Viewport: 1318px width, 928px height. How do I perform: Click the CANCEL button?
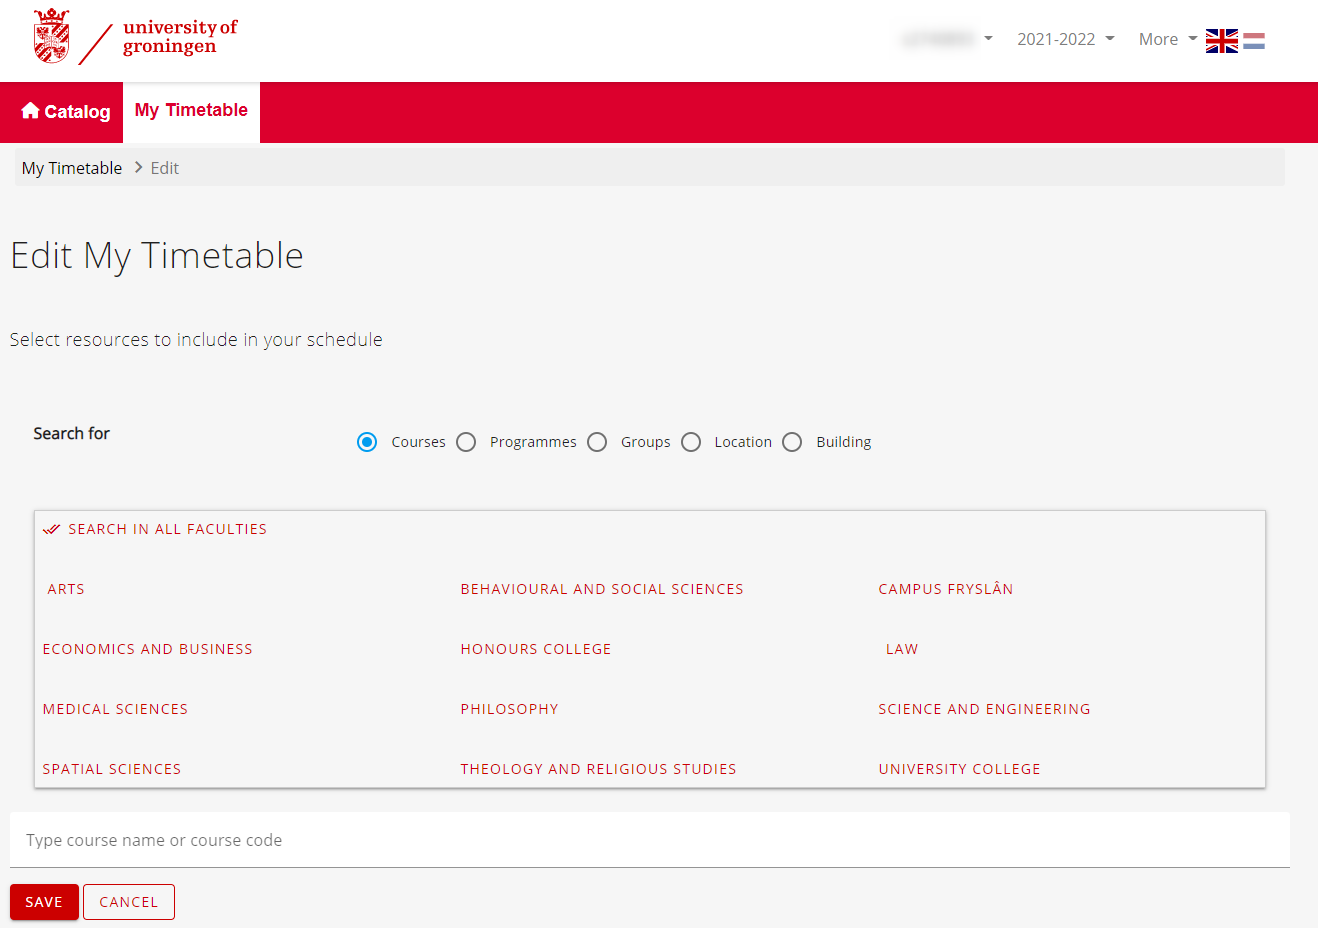tap(128, 901)
